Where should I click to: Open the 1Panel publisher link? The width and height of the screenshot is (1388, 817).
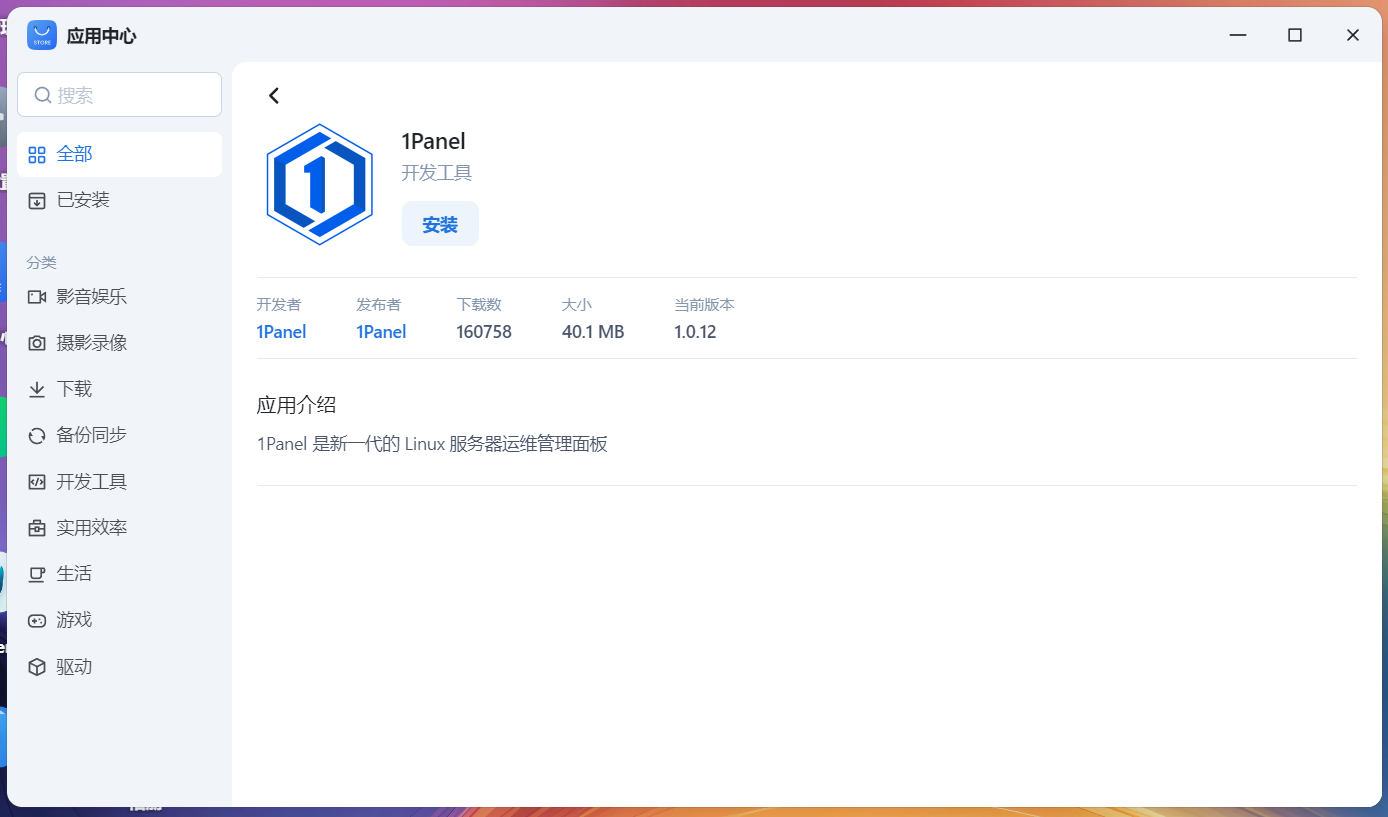[x=381, y=332]
